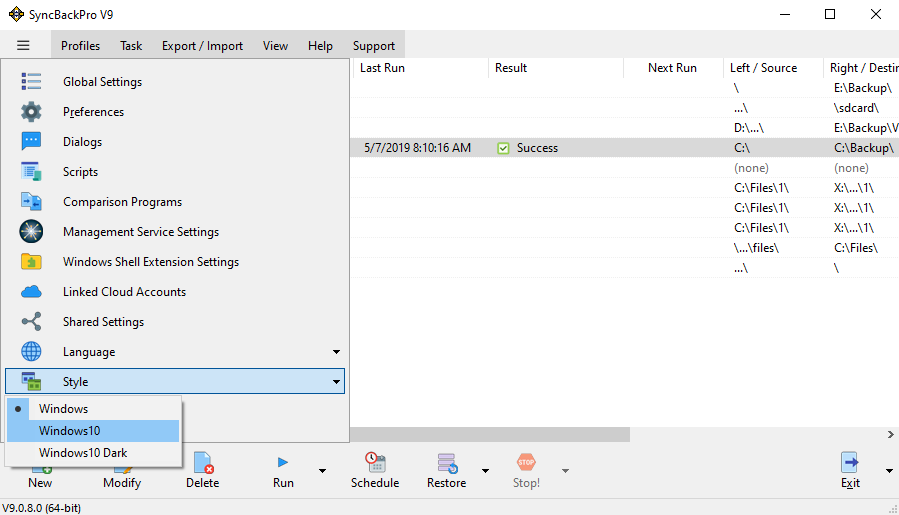This screenshot has height=515, width=899.
Task: Open the Export / Import menu
Action: (202, 45)
